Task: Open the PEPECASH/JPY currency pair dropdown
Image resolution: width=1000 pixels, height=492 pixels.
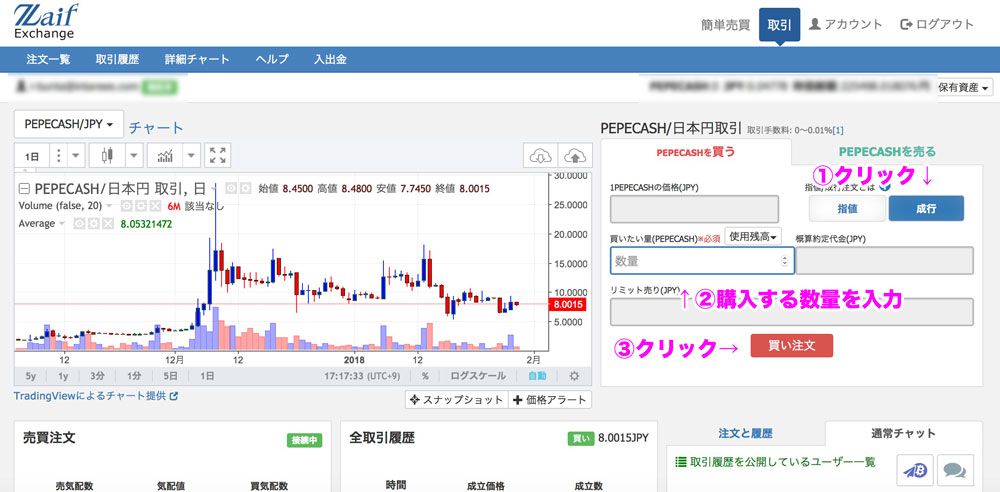Action: coord(69,124)
